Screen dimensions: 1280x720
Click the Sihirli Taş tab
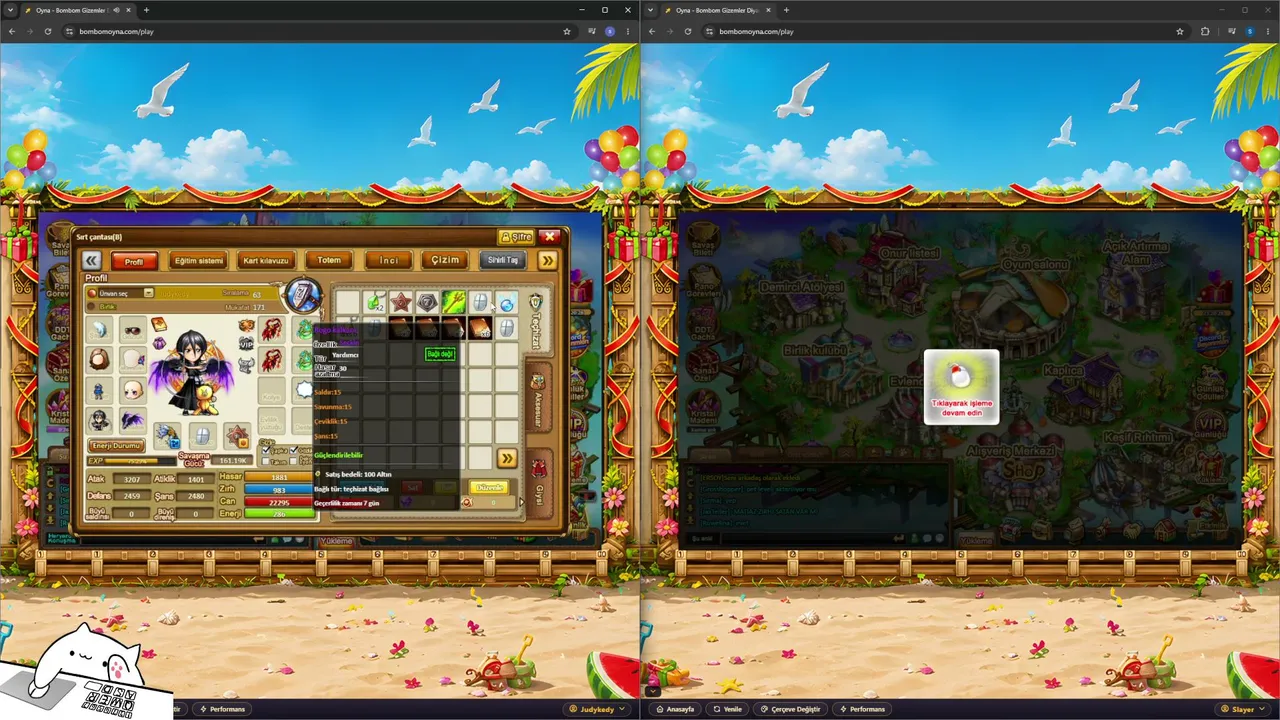click(502, 260)
